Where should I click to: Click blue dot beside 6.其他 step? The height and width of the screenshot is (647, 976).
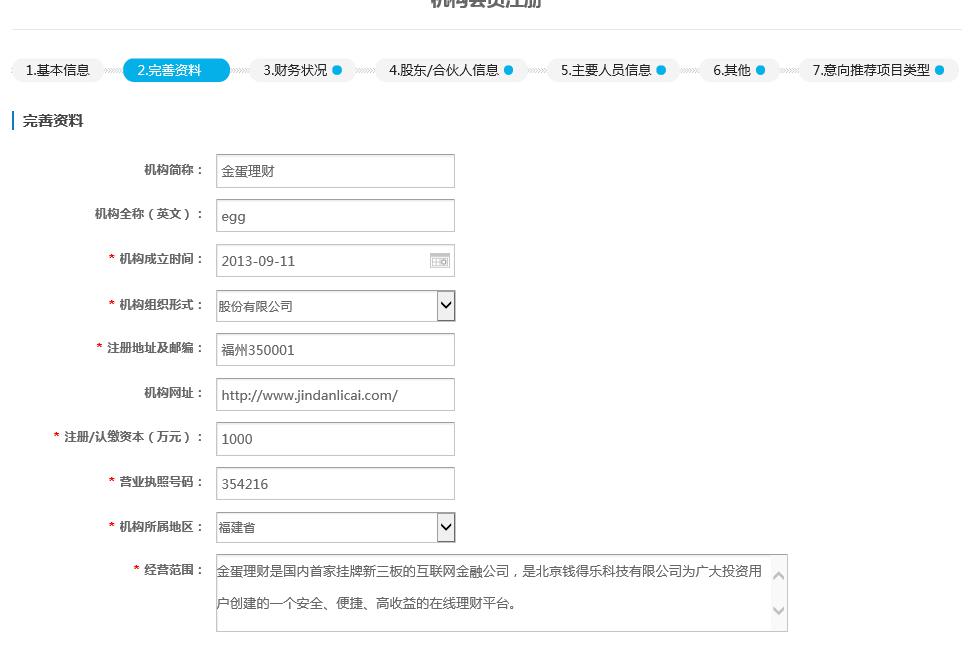(761, 70)
